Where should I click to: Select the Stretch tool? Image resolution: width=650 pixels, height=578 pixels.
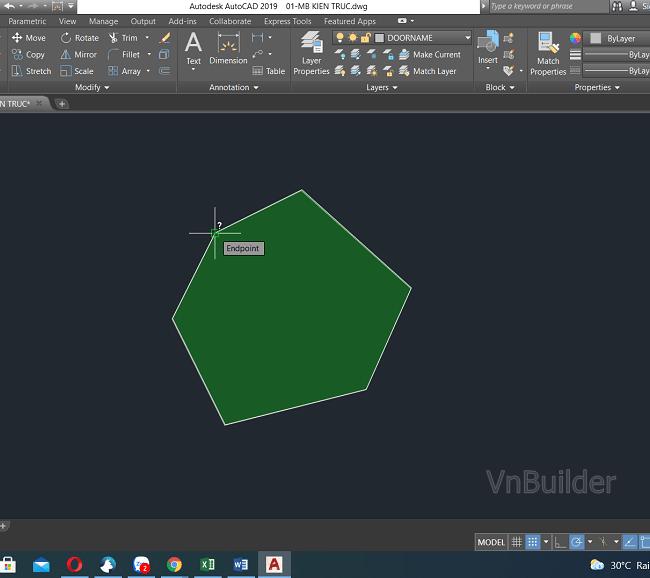pyautogui.click(x=31, y=71)
